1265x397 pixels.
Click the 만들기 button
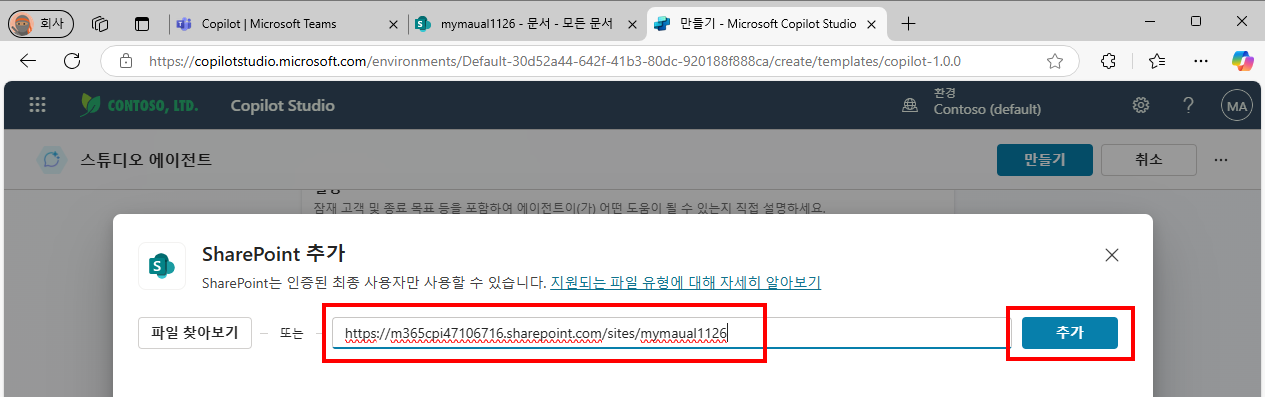tap(1044, 160)
